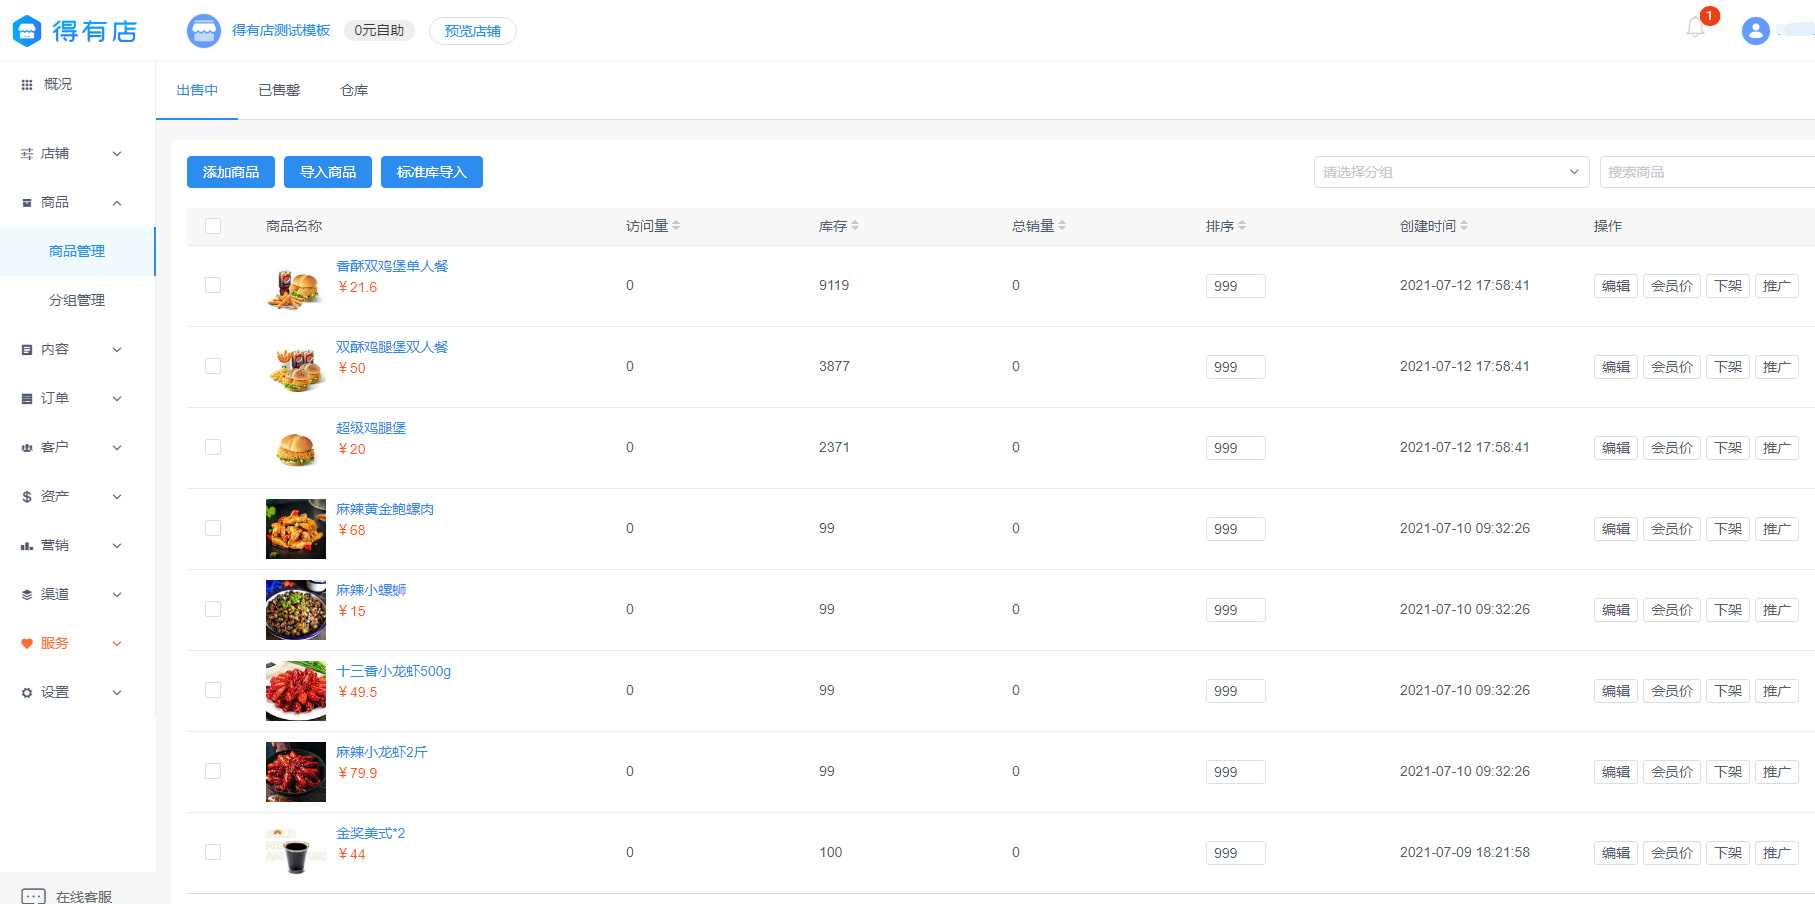Click the 得有店 logo icon
This screenshot has height=904, width=1815.
click(x=27, y=31)
